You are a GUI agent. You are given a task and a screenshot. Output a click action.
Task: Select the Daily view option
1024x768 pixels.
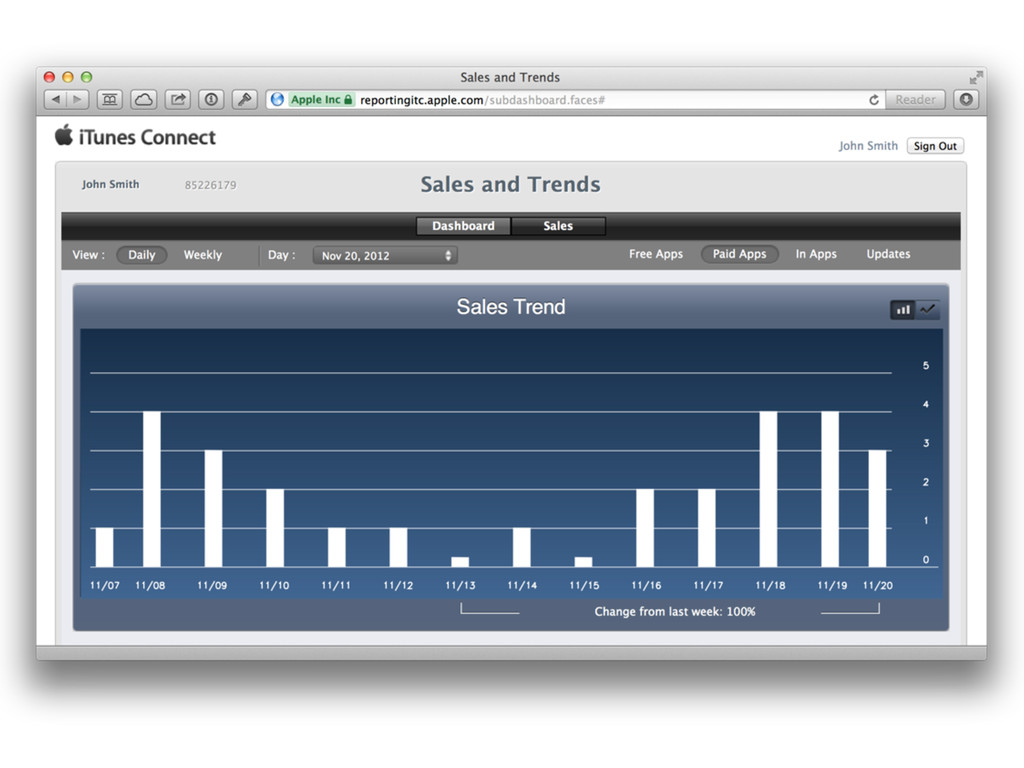coord(142,255)
